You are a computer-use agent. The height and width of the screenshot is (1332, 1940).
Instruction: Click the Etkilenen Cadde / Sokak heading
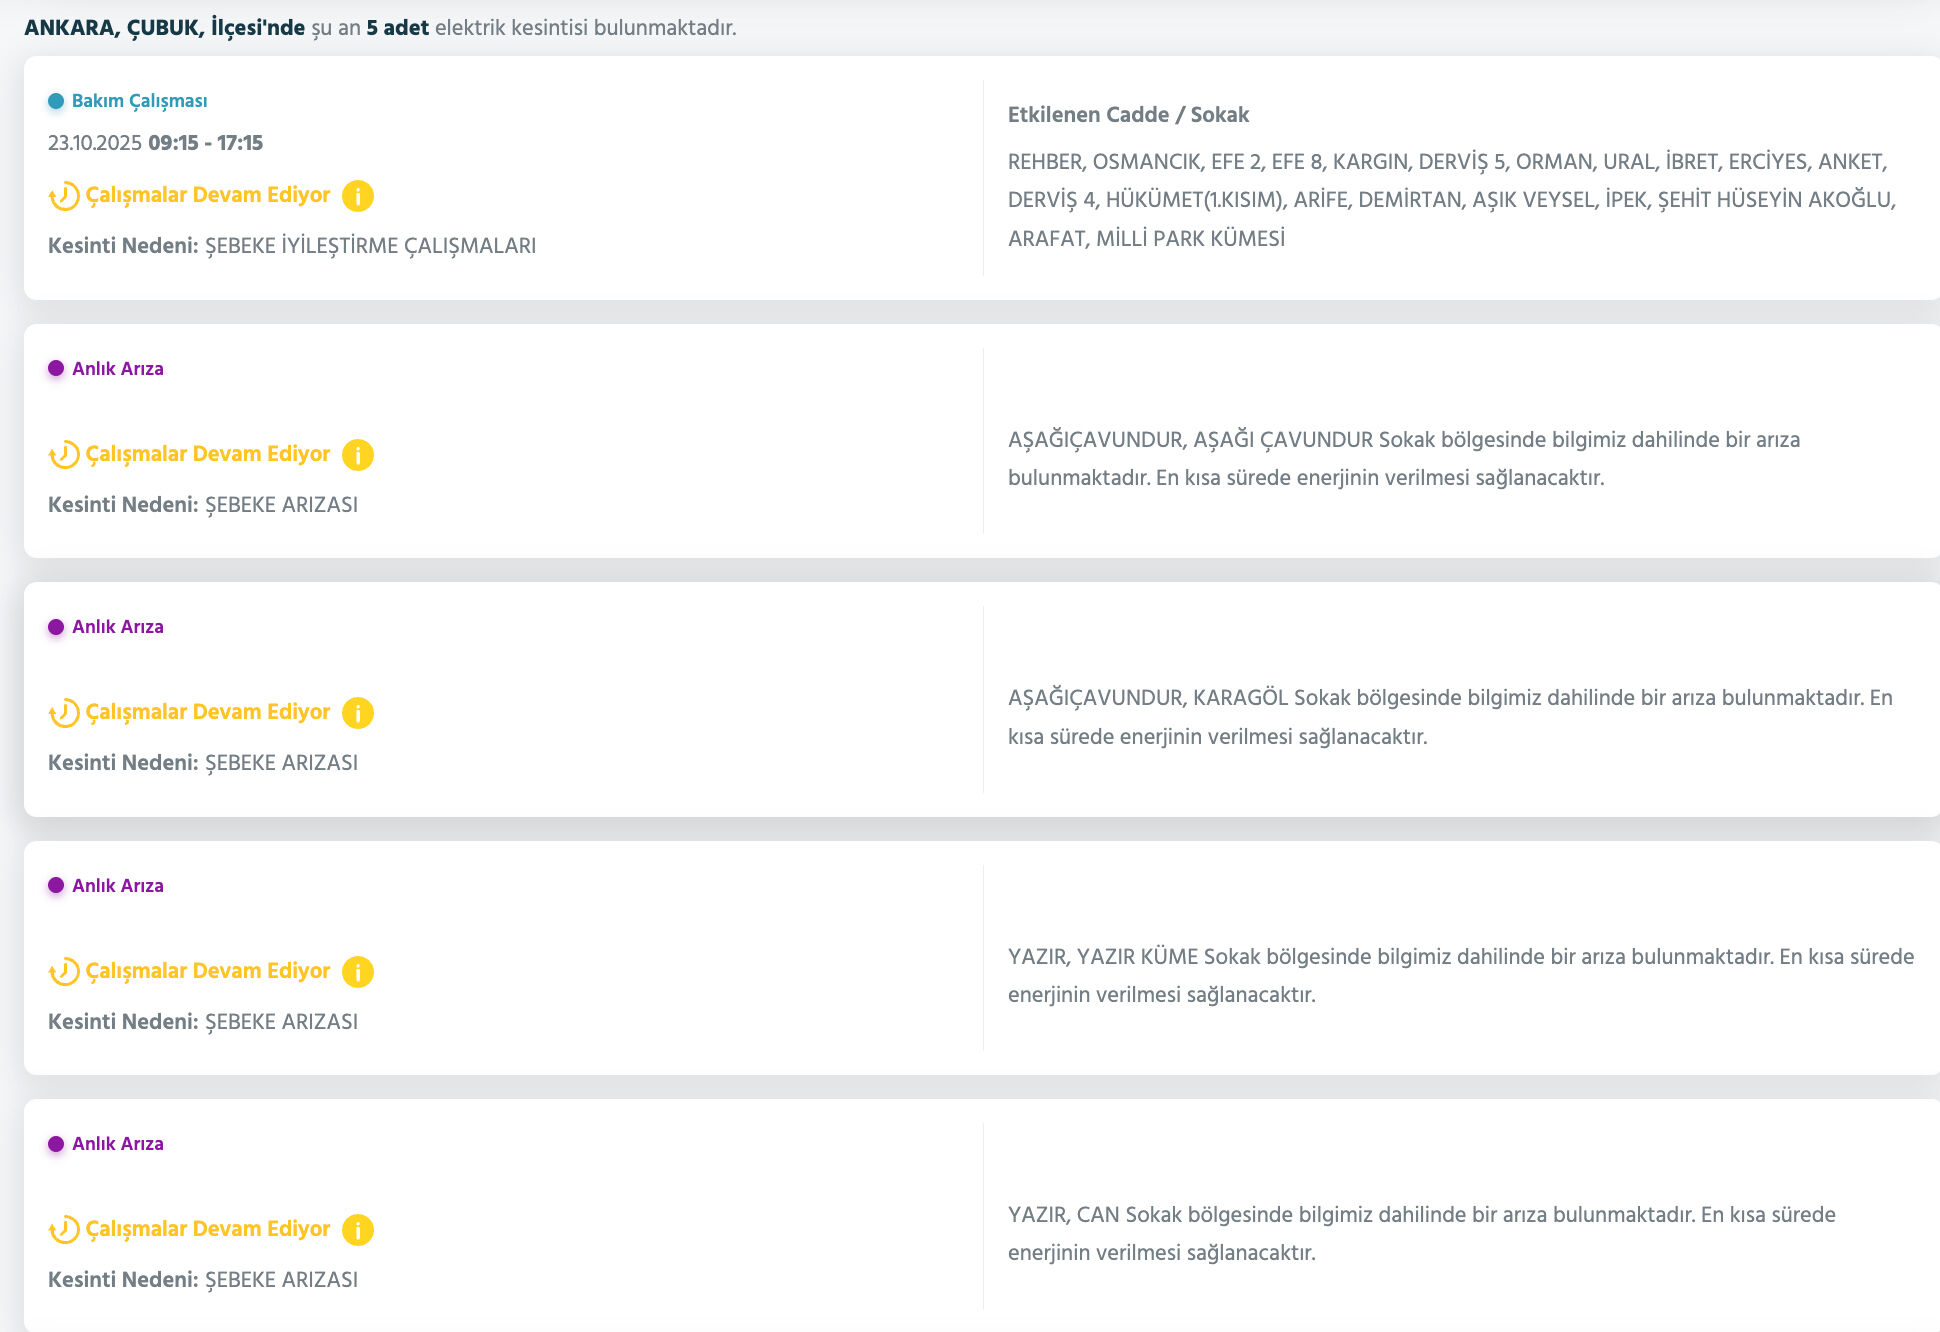tap(1128, 115)
